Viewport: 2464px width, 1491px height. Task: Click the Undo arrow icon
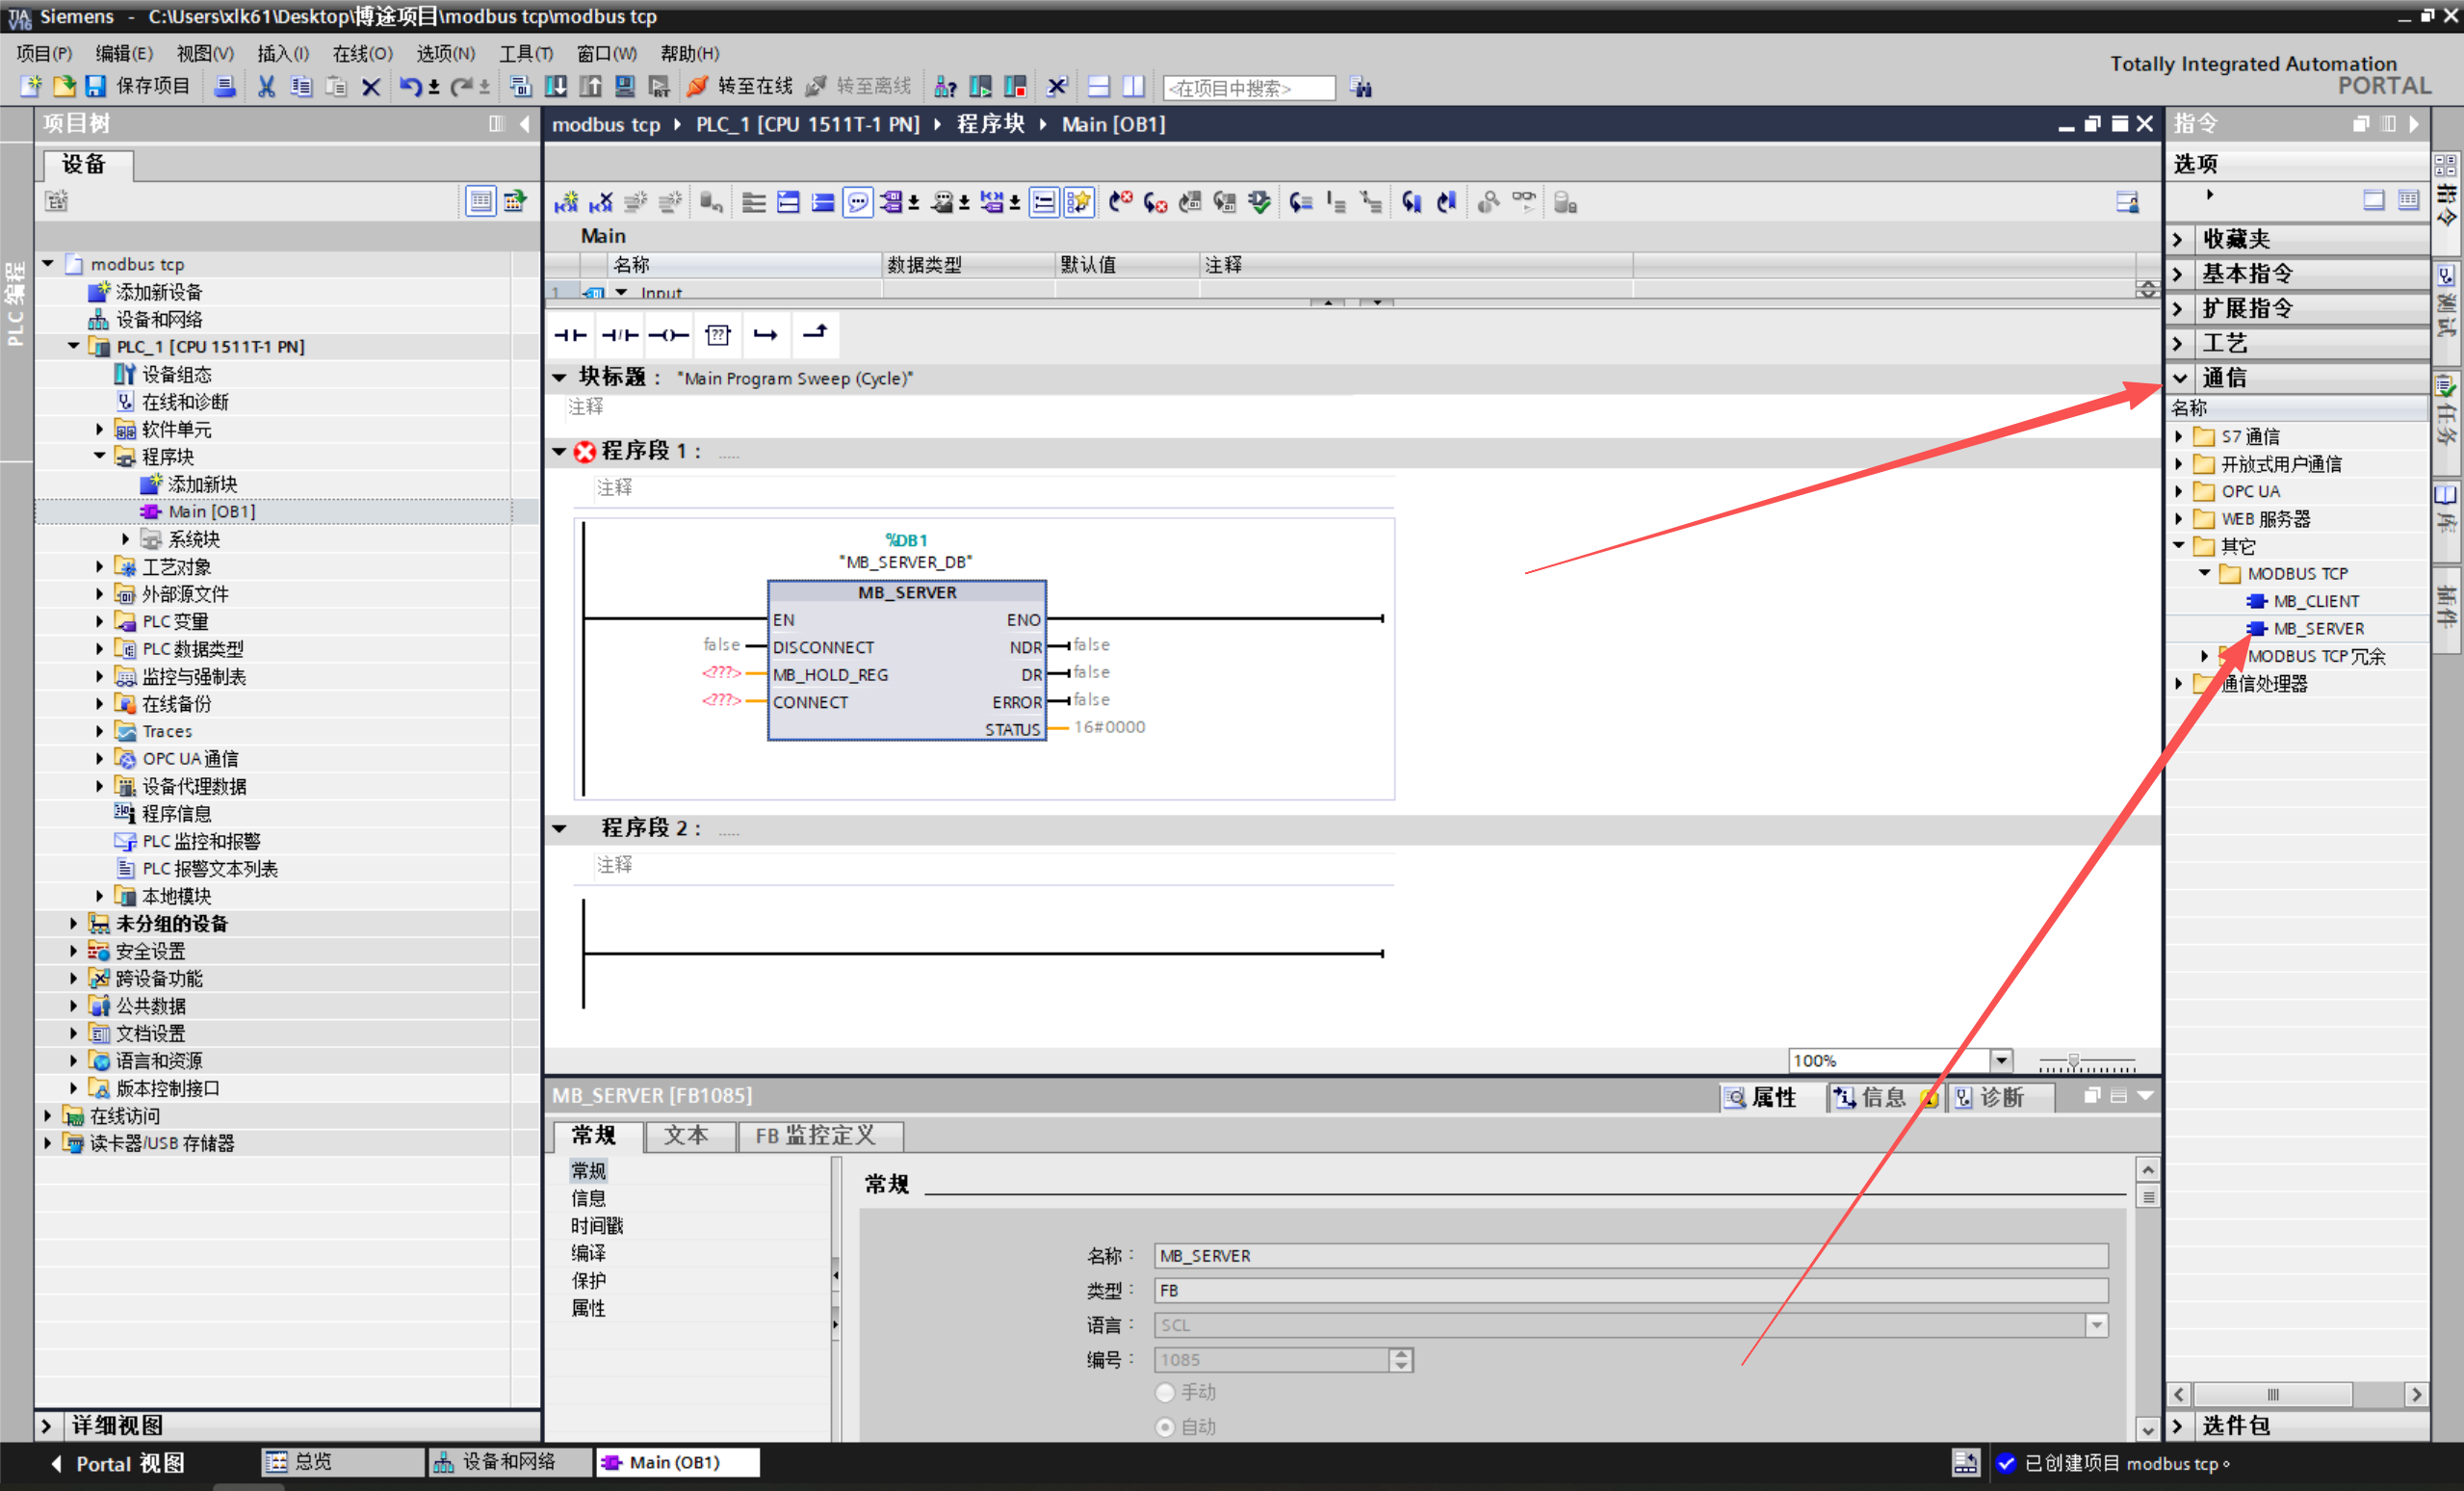tap(409, 87)
